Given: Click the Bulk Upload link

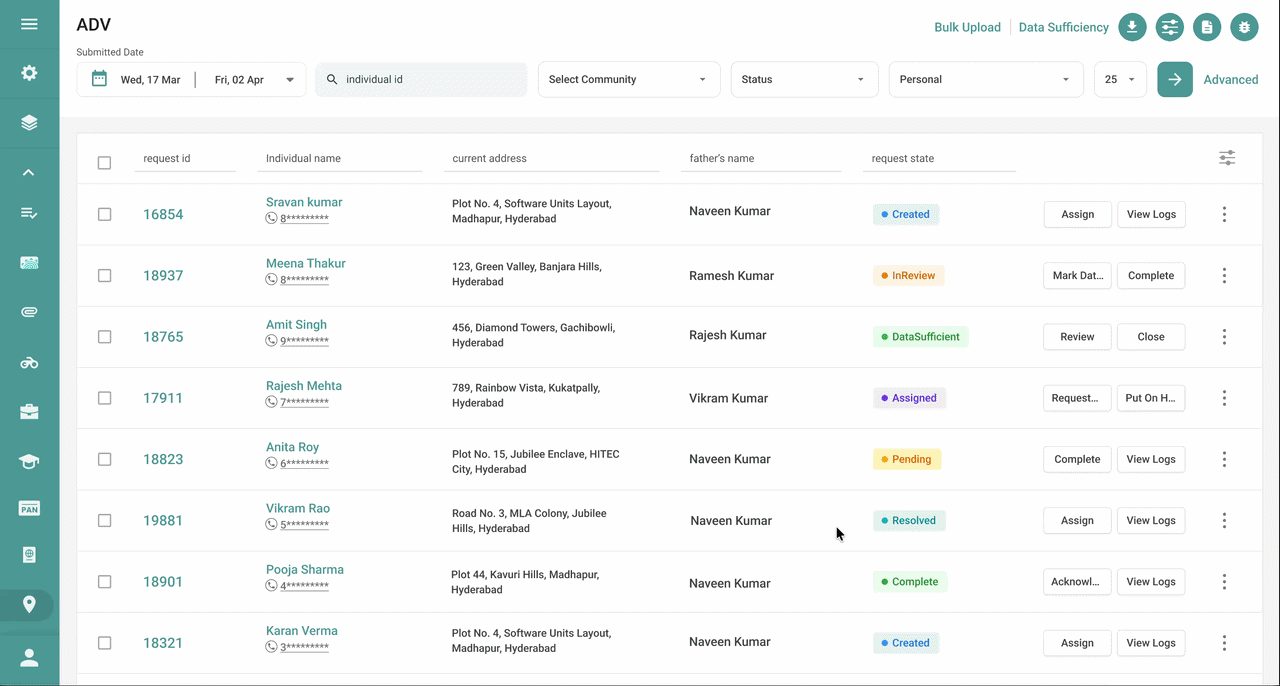Looking at the screenshot, I should tap(967, 27).
